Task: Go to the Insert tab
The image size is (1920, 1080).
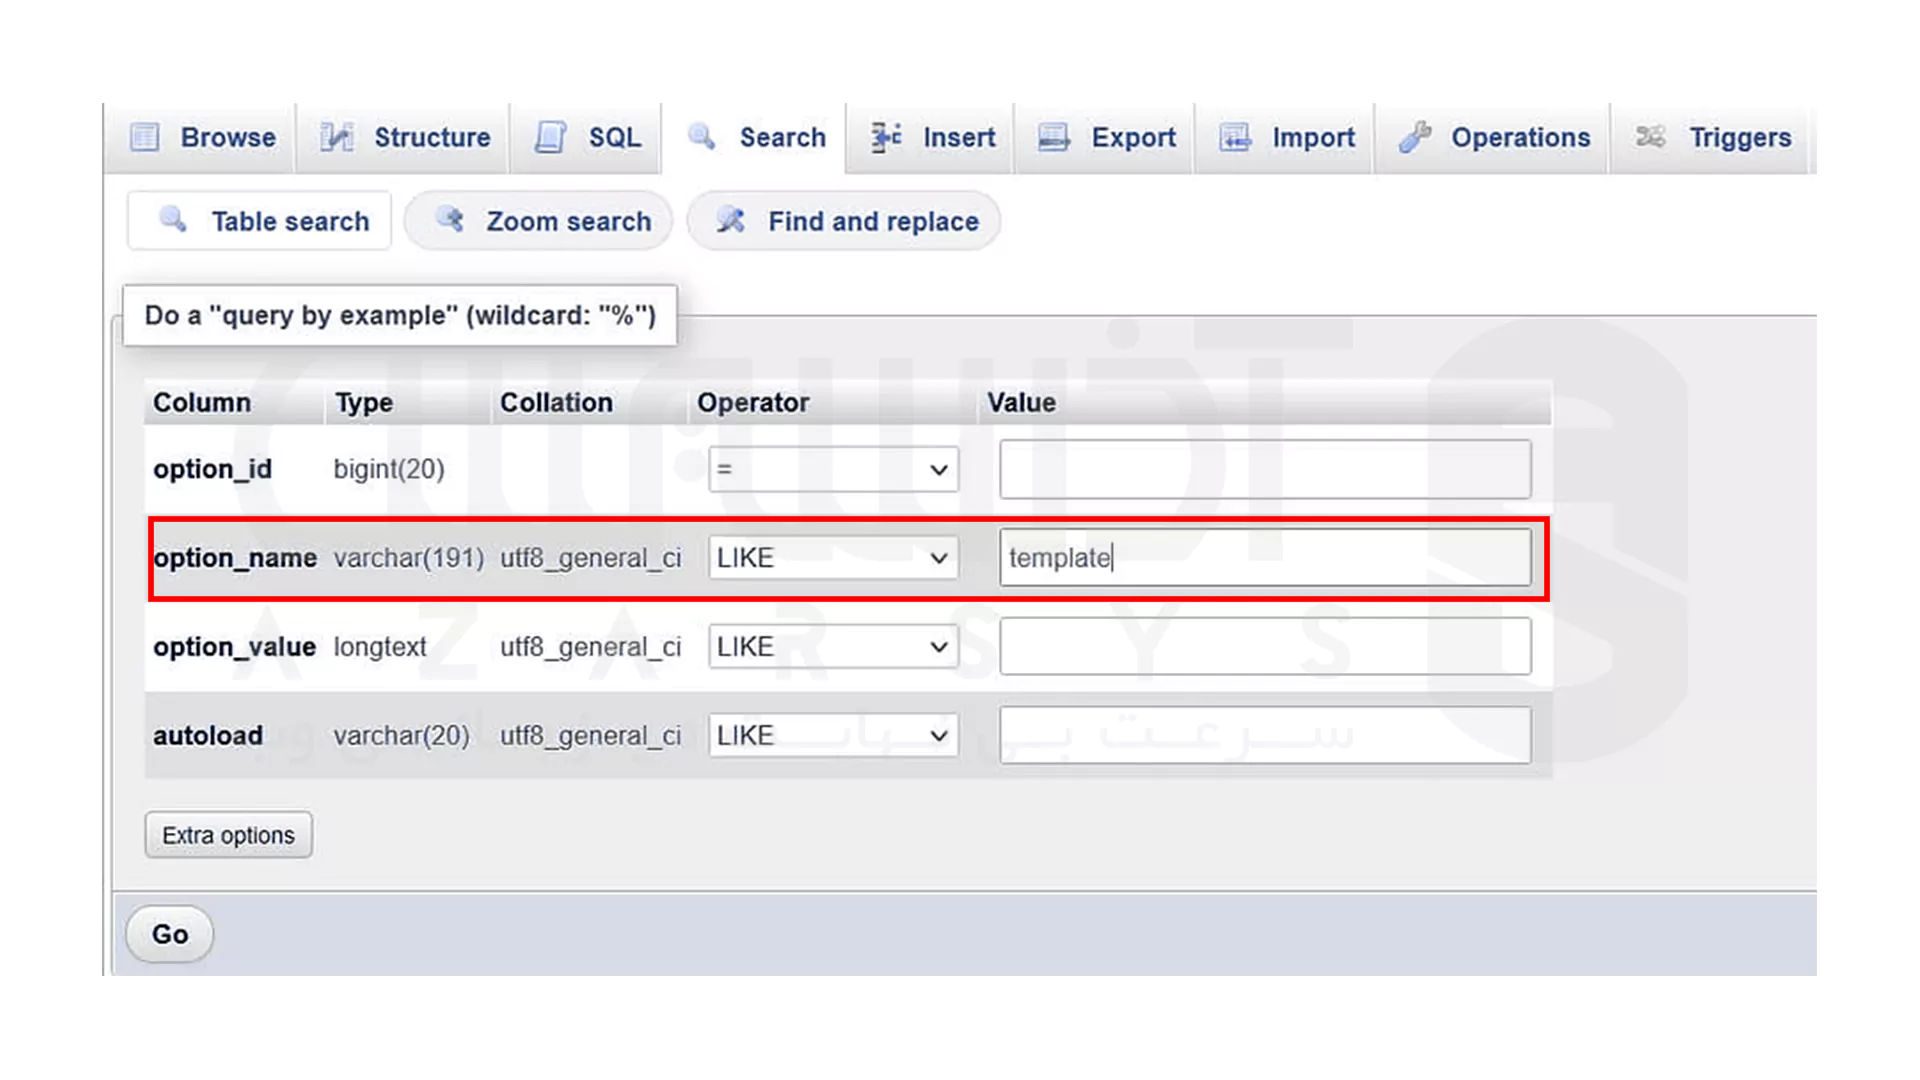Action: (x=931, y=138)
